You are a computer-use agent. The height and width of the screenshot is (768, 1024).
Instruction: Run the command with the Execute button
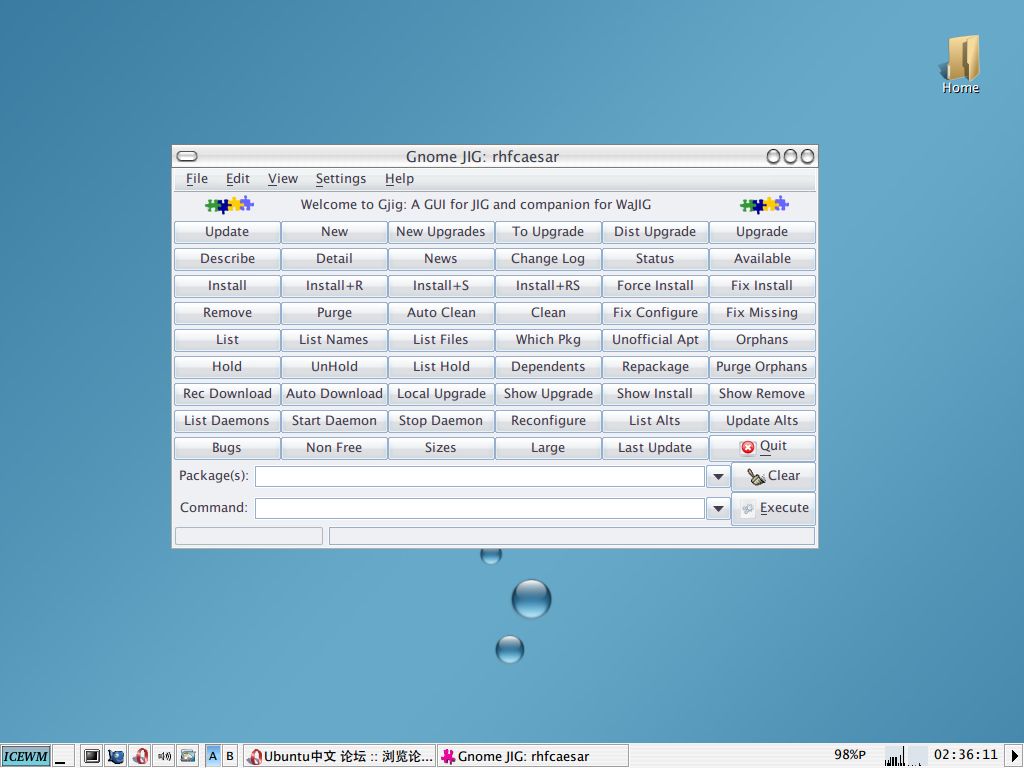pos(773,508)
